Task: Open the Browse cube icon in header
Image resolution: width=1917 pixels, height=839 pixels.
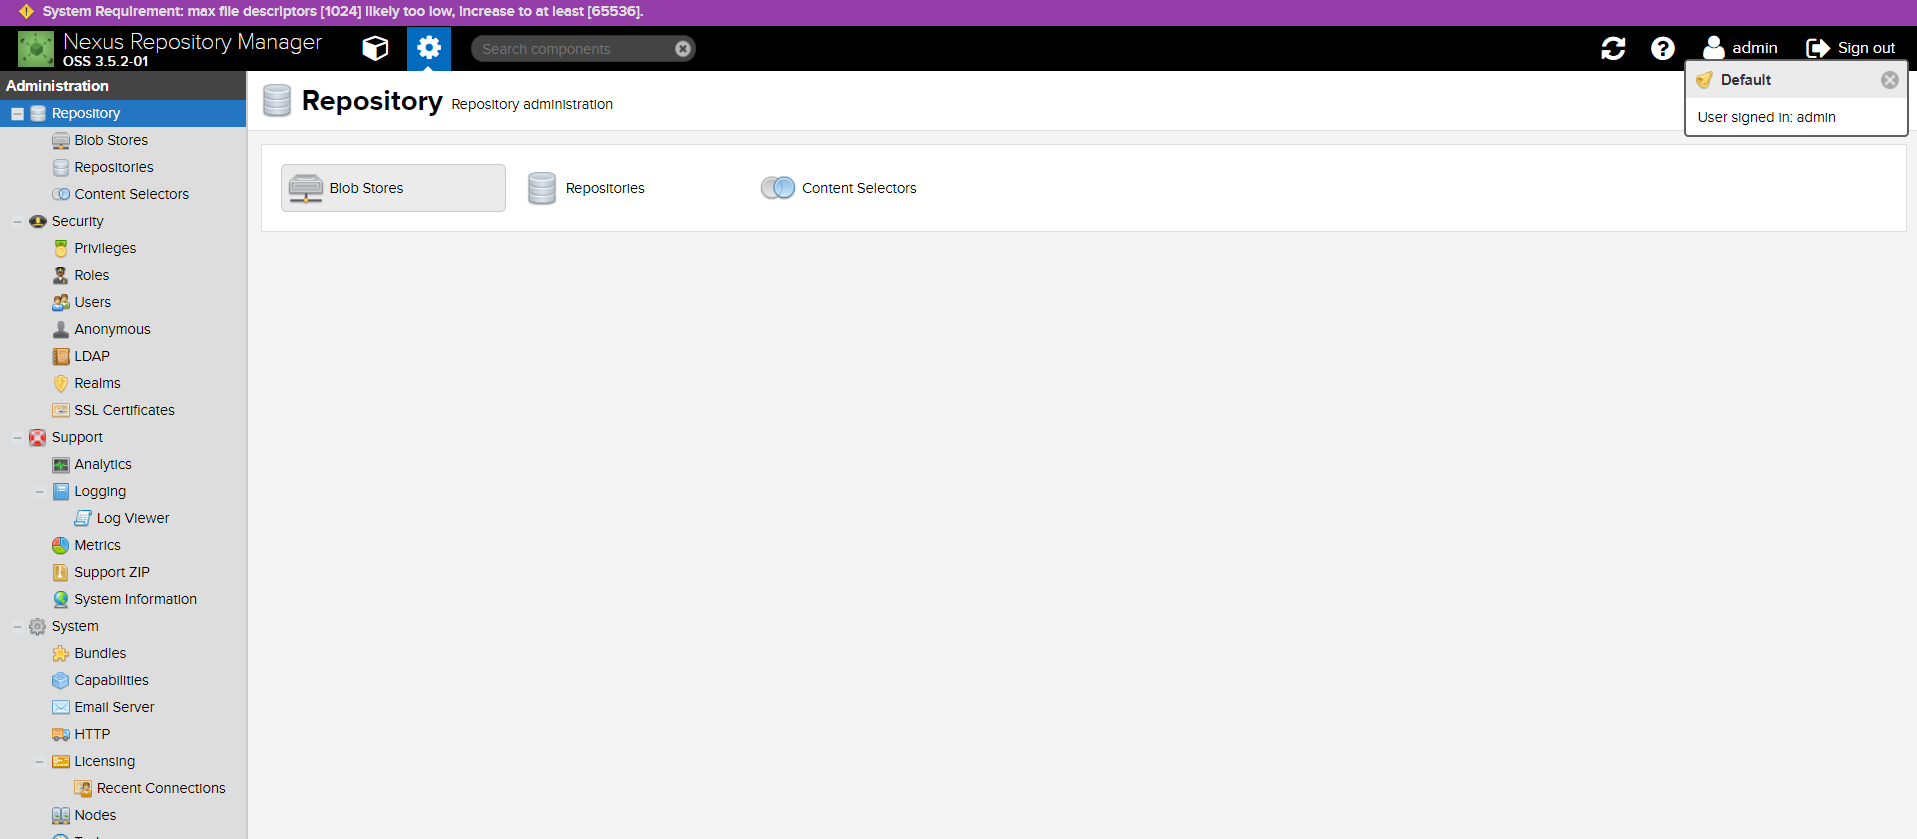Action: pyautogui.click(x=375, y=48)
